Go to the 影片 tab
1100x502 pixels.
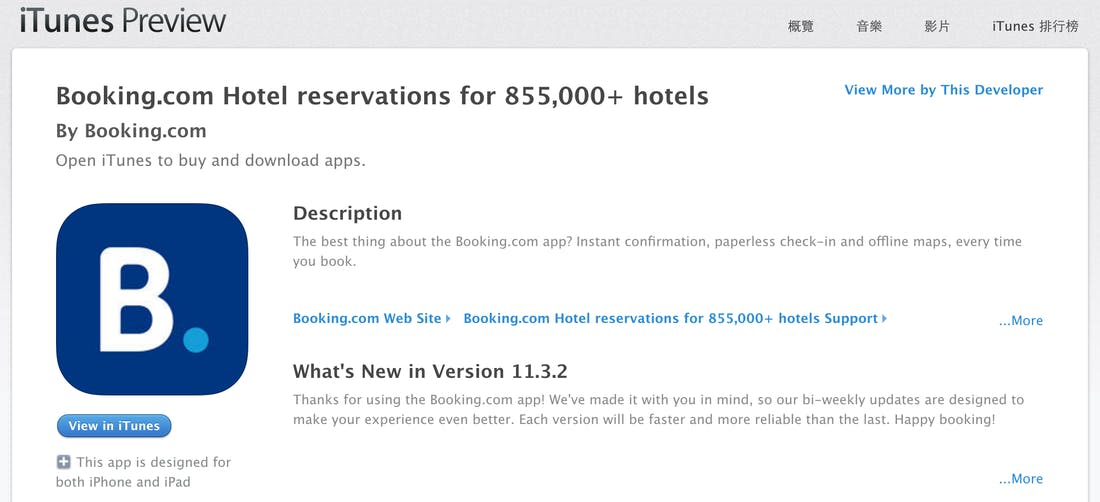(x=937, y=27)
